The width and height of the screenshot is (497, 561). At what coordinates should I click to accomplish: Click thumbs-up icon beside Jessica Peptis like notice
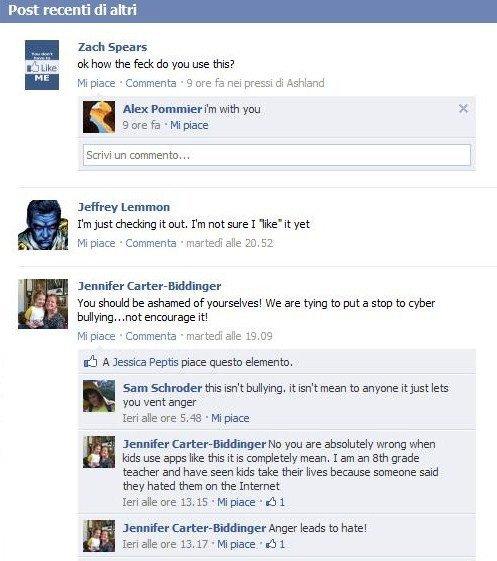tap(90, 361)
